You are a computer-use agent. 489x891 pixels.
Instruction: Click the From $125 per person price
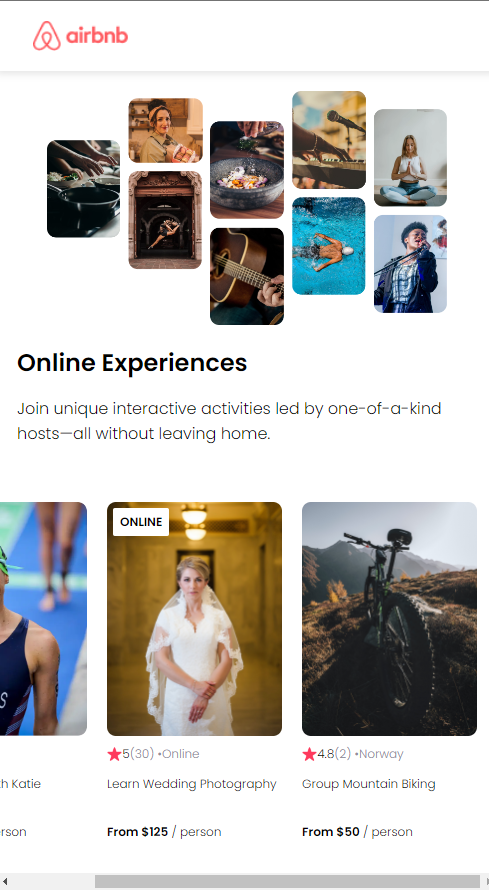[x=164, y=831]
